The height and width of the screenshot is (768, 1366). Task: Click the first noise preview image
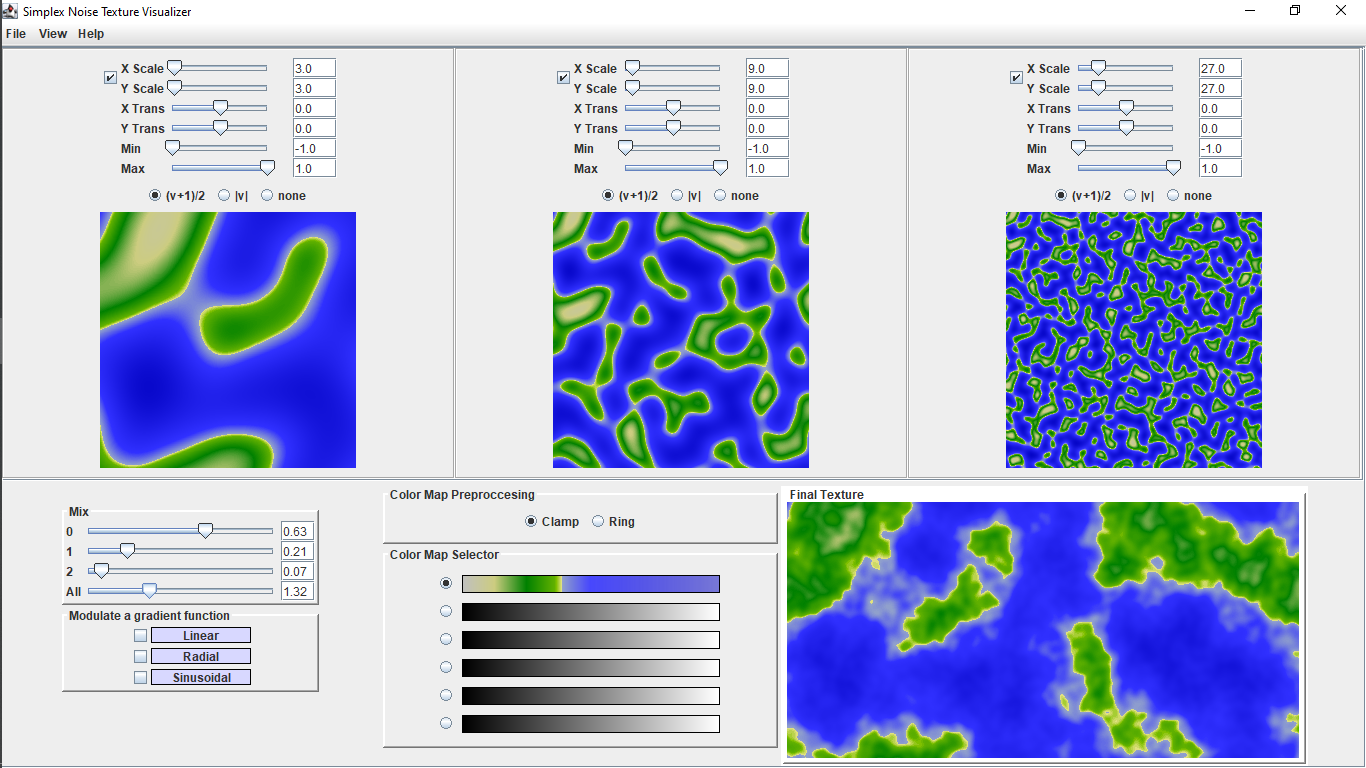[x=228, y=340]
